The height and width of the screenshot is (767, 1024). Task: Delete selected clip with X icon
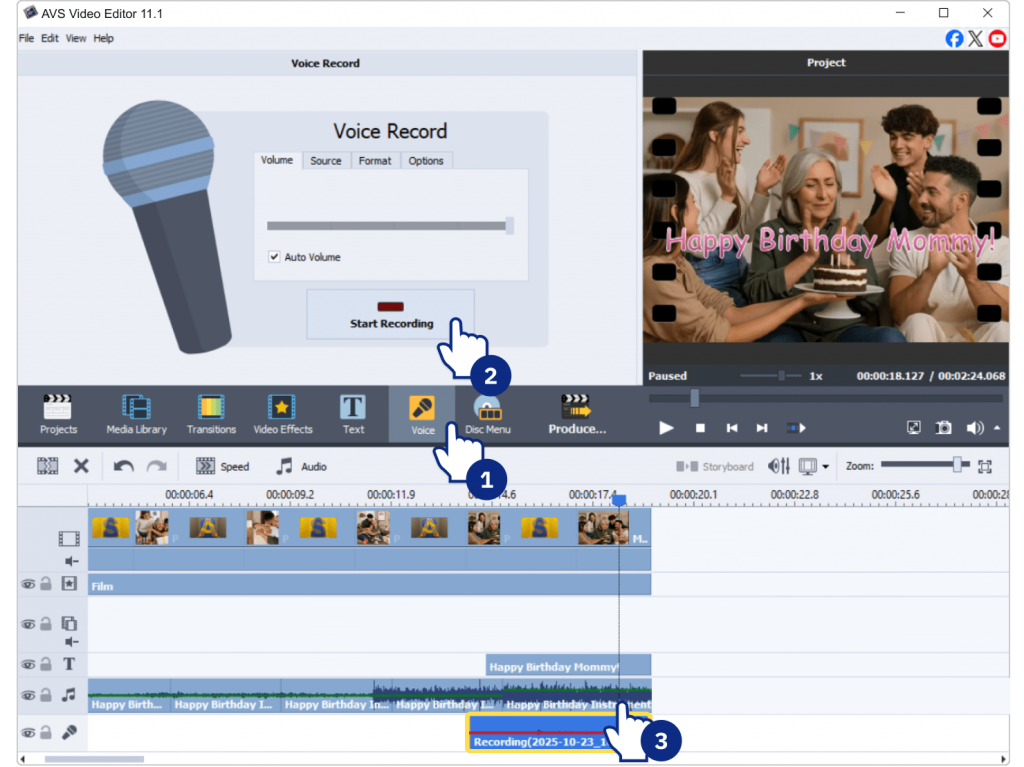click(82, 466)
